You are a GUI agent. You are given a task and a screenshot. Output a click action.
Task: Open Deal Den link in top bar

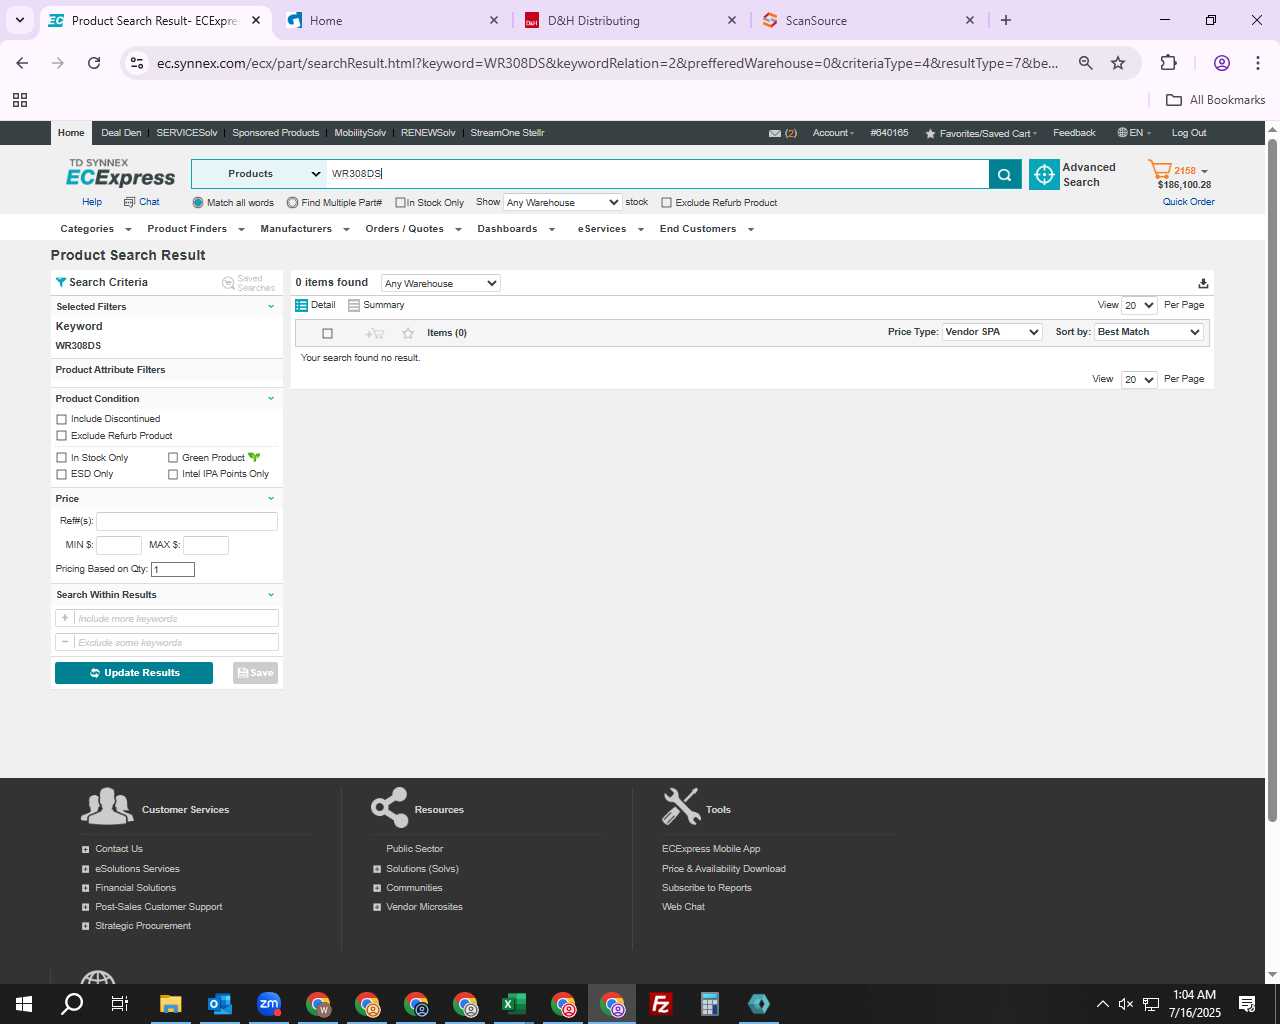[121, 133]
